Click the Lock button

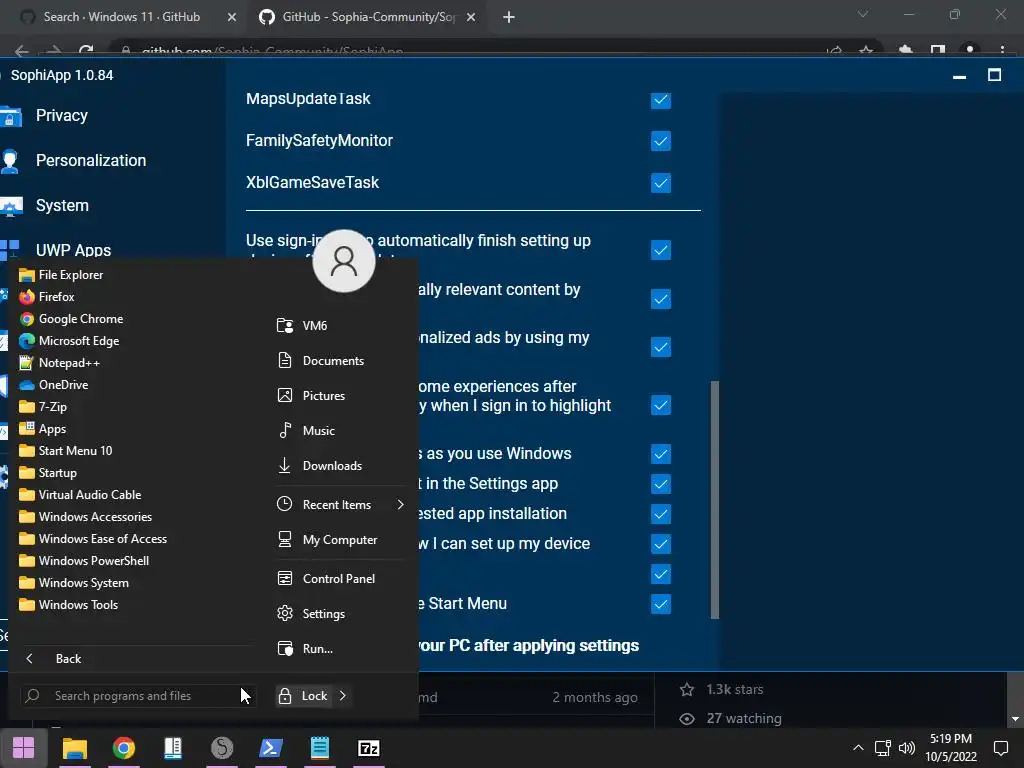coord(303,696)
